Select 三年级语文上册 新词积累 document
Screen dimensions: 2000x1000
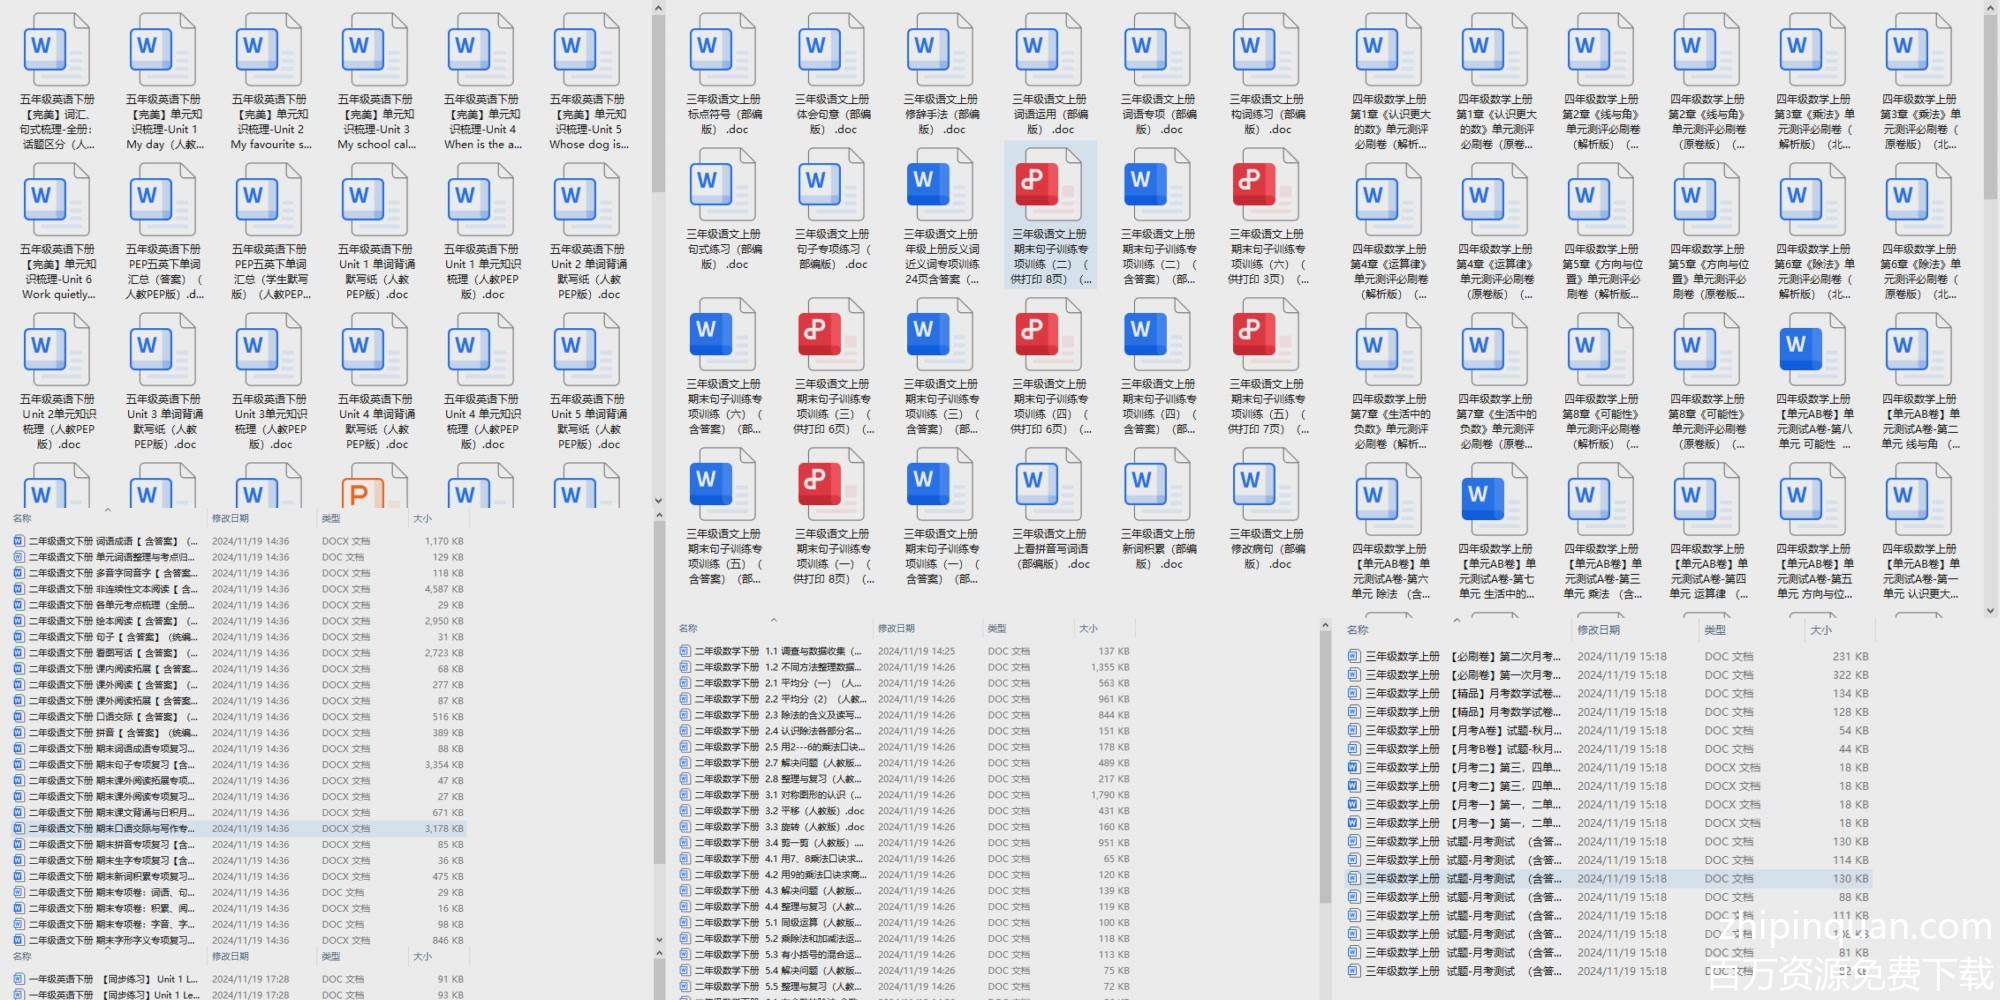pyautogui.click(x=1158, y=484)
